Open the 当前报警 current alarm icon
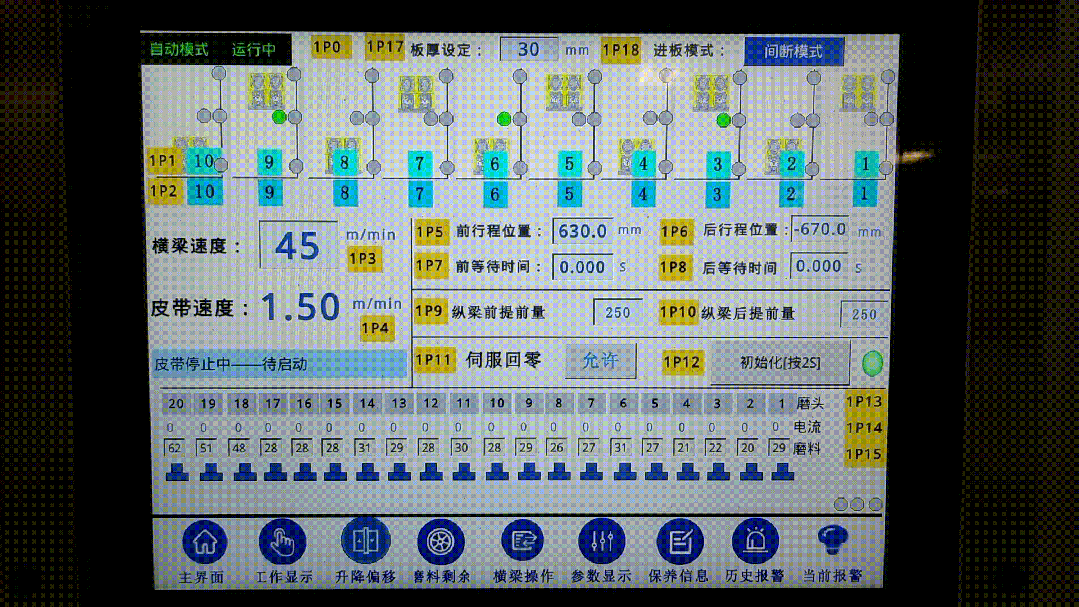Viewport: 1079px width, 607px height. (834, 540)
